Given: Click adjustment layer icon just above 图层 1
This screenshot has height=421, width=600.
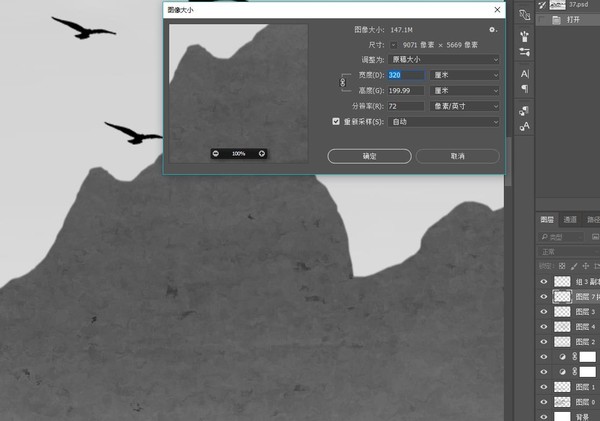Looking at the screenshot, I should 562,372.
